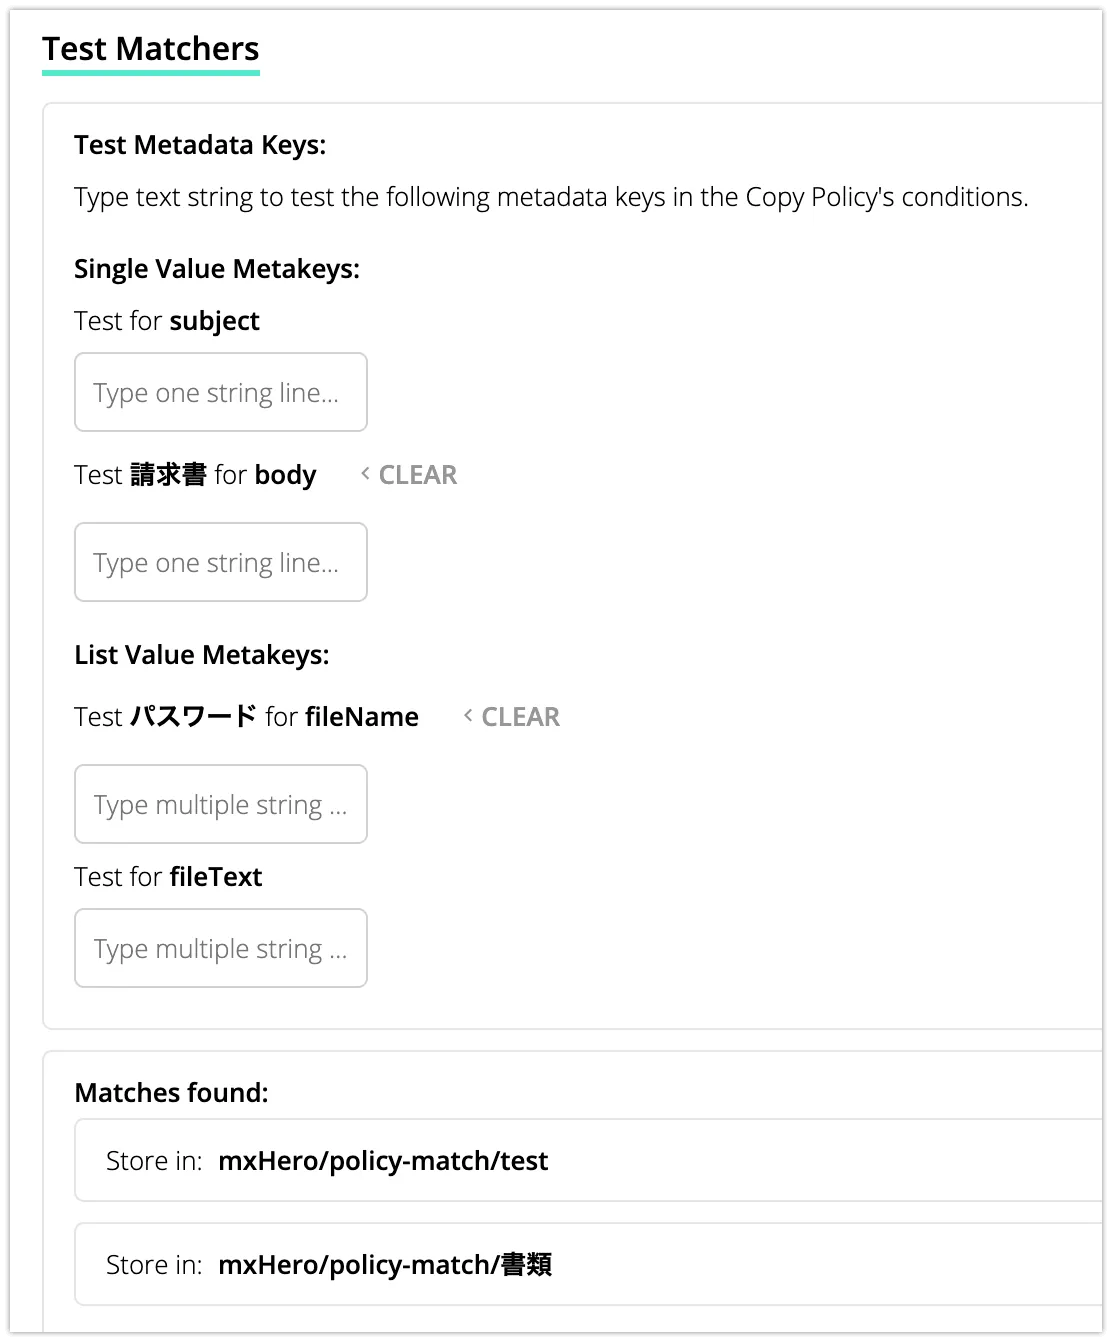Clear the fileName test value
This screenshot has height=1342, width=1112.
pos(520,717)
